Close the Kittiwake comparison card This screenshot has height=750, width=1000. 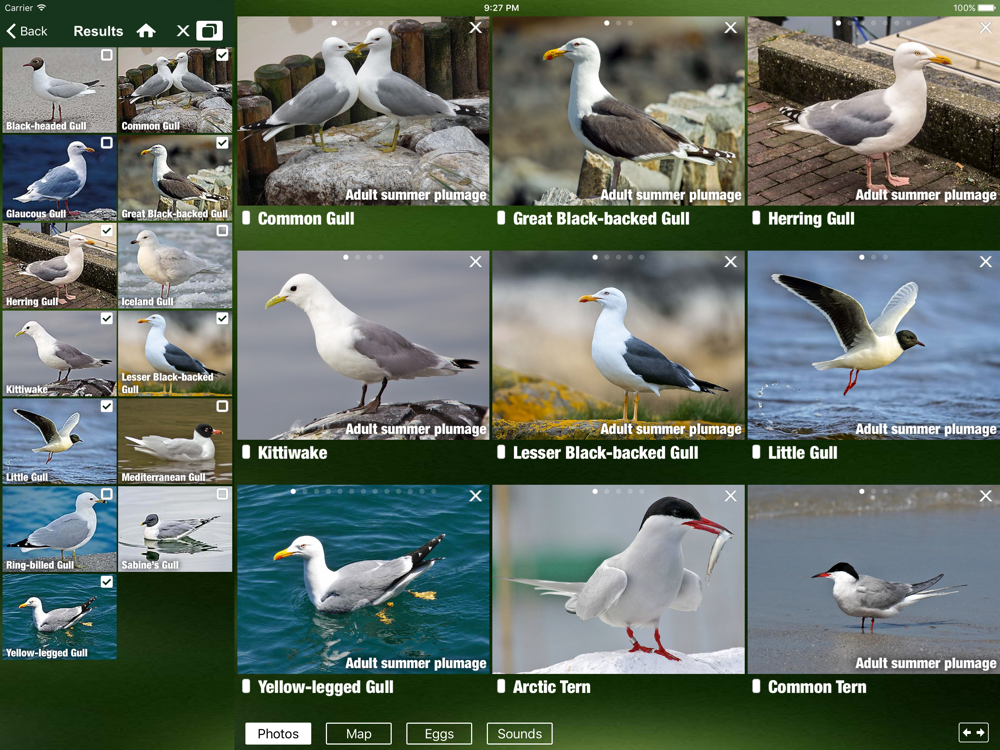coord(476,261)
